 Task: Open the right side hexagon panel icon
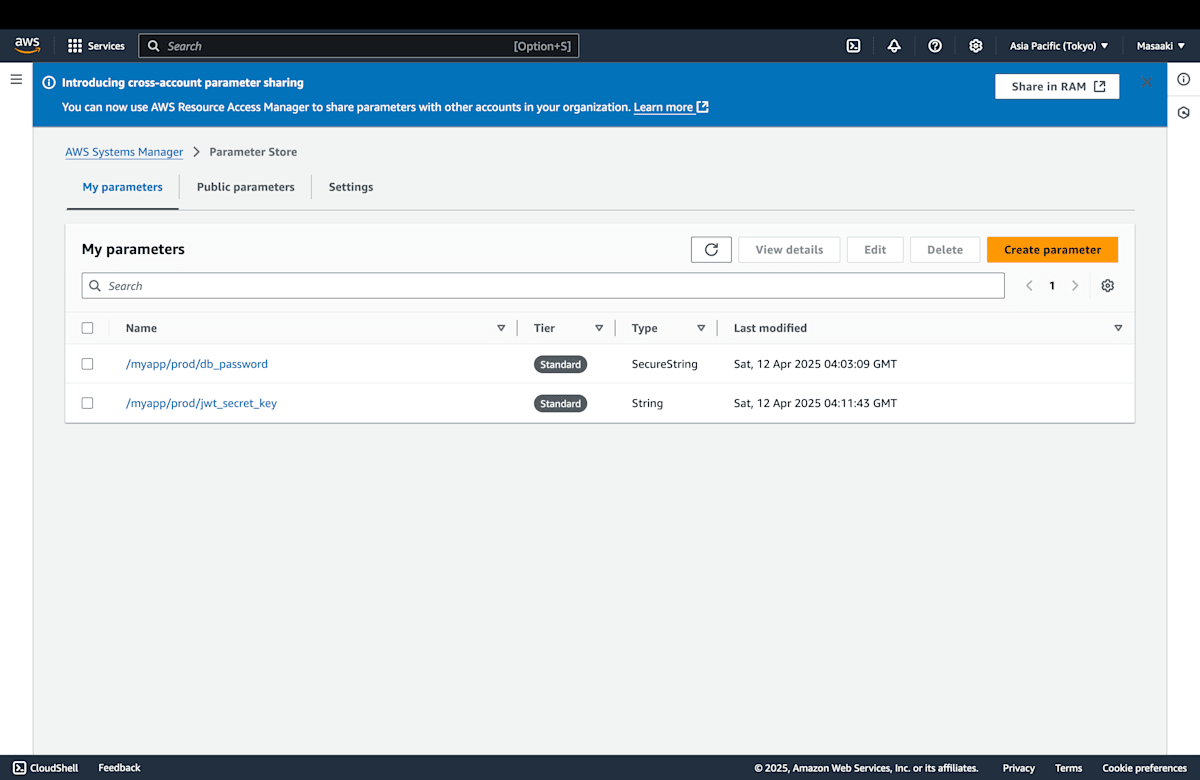point(1183,112)
